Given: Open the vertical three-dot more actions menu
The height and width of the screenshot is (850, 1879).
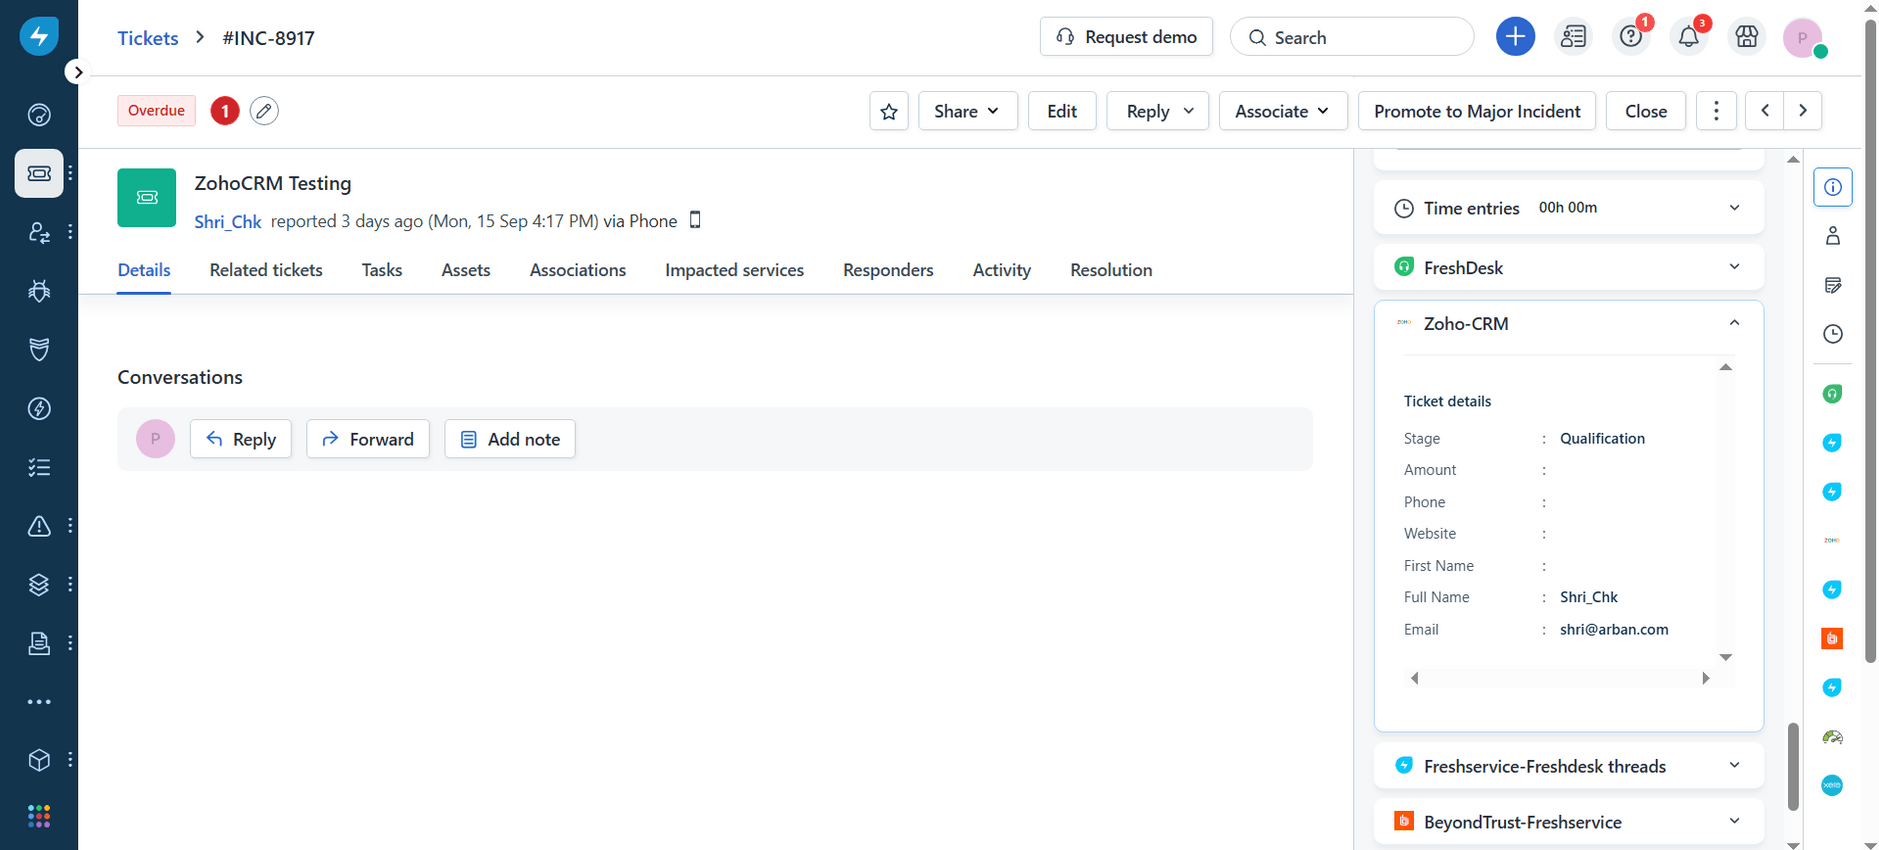Looking at the screenshot, I should [x=1716, y=111].
